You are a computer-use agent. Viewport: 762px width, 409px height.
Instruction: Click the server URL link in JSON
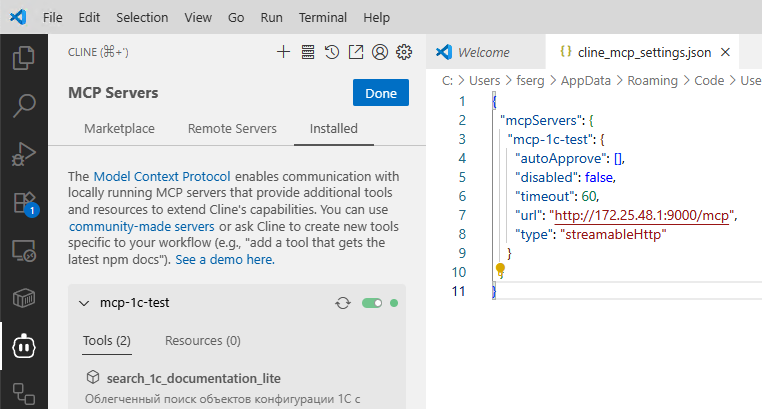click(641, 215)
